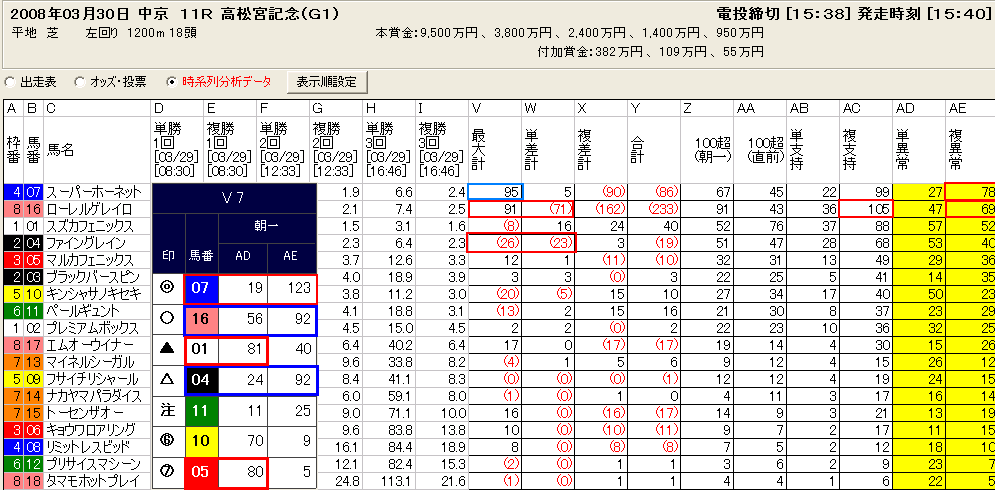The width and height of the screenshot is (995, 490).
Task: Click the △ mark in V7 panel
Action: point(169,380)
